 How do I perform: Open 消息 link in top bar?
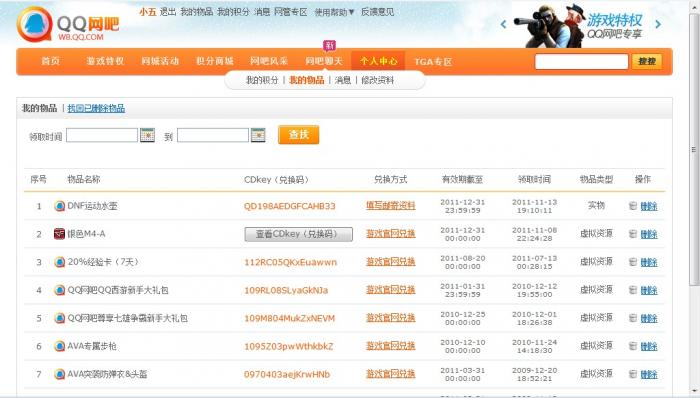pyautogui.click(x=262, y=12)
